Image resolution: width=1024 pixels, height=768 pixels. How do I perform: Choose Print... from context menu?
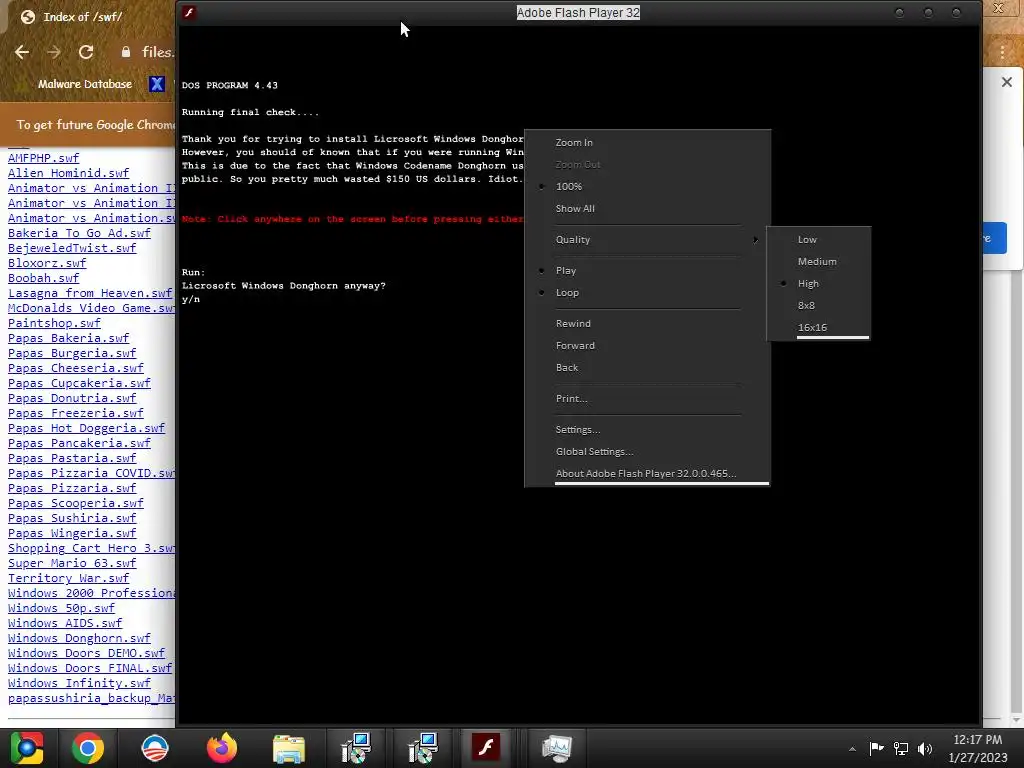tap(571, 398)
